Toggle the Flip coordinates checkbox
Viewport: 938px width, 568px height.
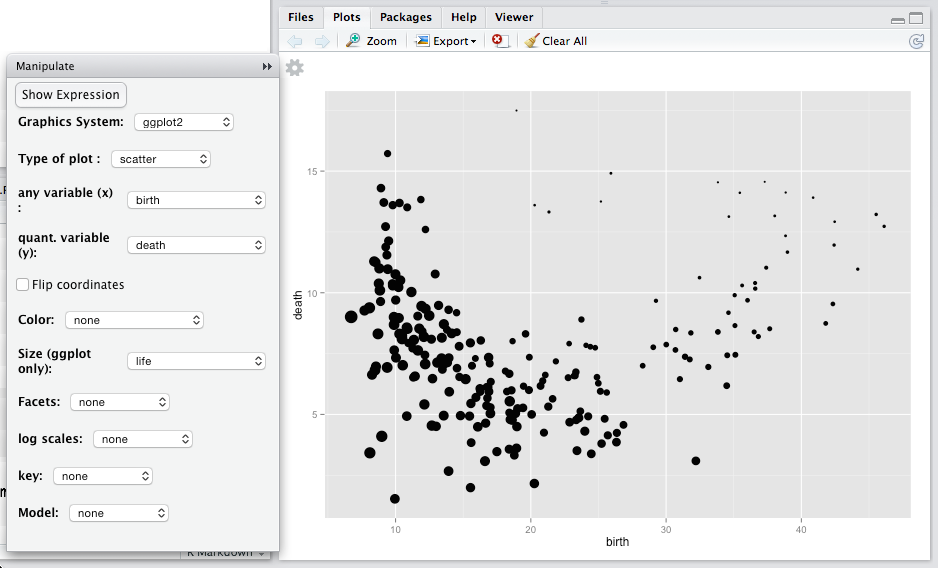point(23,285)
